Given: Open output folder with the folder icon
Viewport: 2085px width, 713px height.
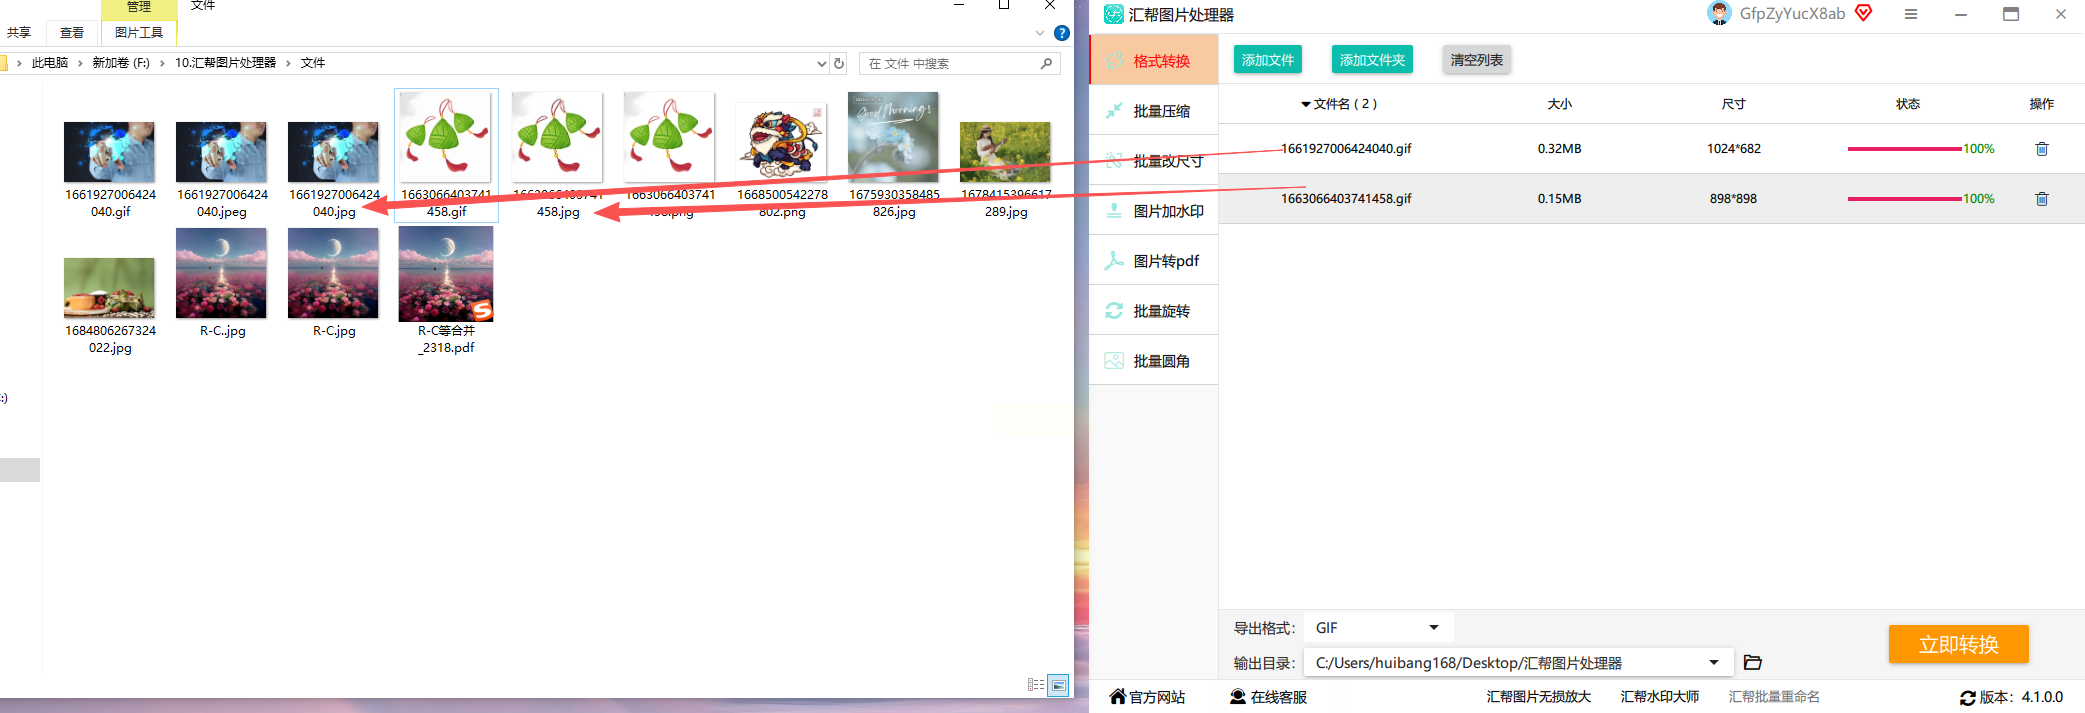Looking at the screenshot, I should [x=1752, y=662].
